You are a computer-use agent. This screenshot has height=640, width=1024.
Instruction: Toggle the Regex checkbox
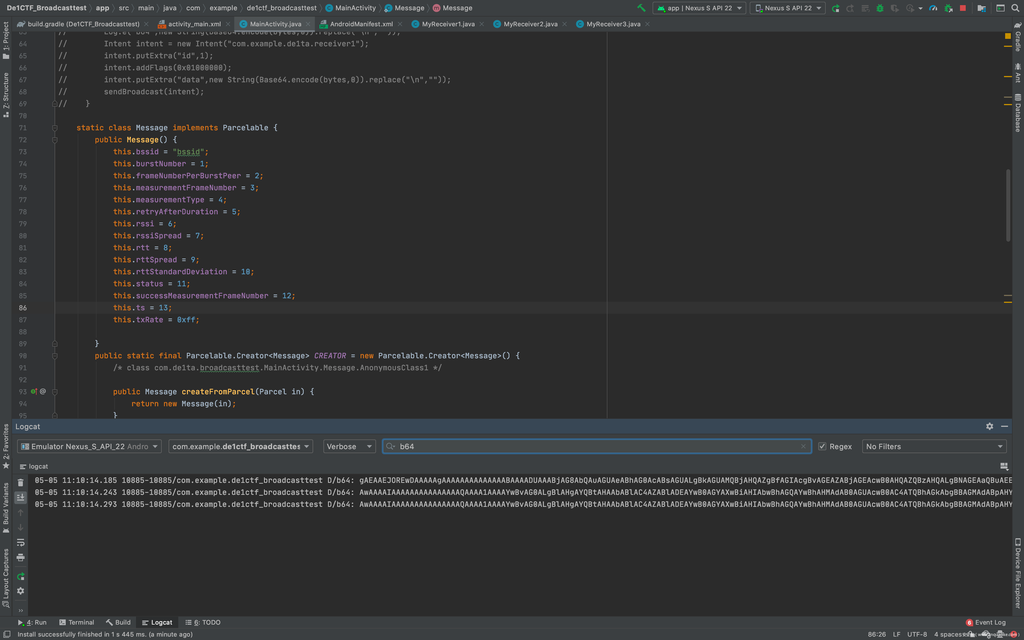[822, 446]
